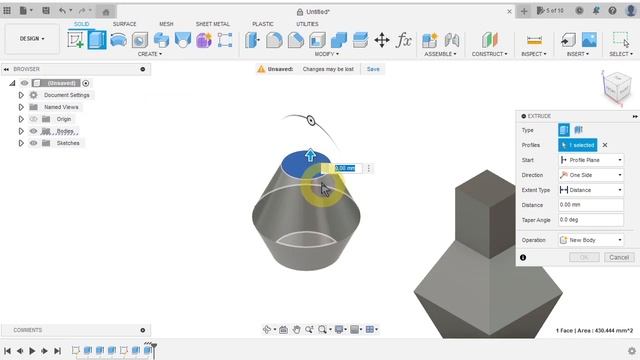This screenshot has height=360, width=640.
Task: Switch to the Surface tab
Action: coord(124,24)
